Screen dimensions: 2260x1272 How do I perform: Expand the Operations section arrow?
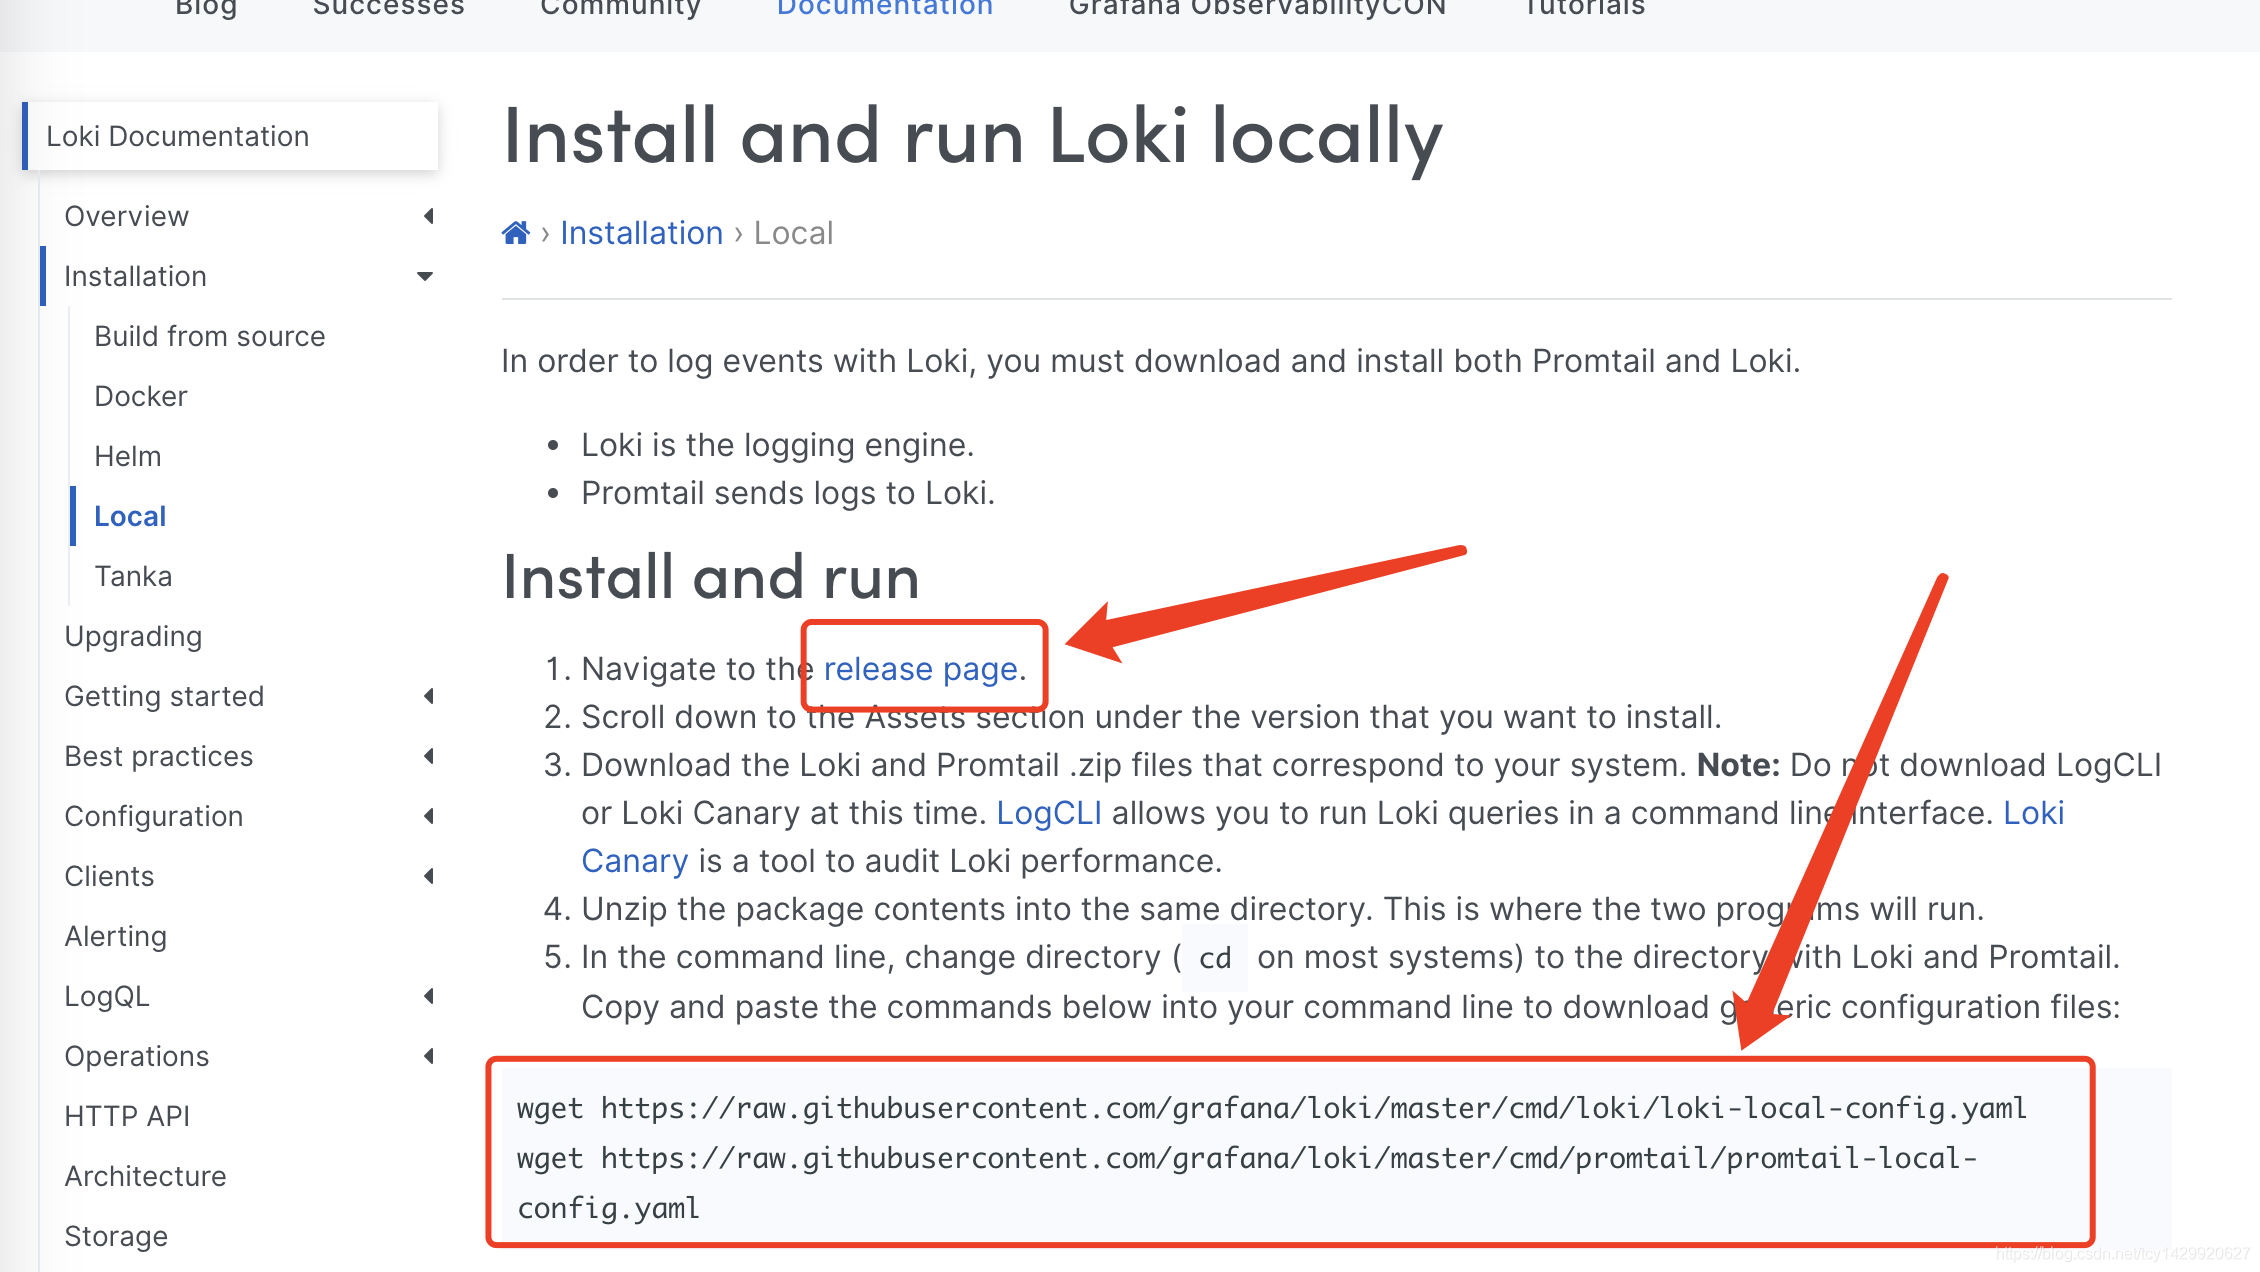tap(429, 1056)
